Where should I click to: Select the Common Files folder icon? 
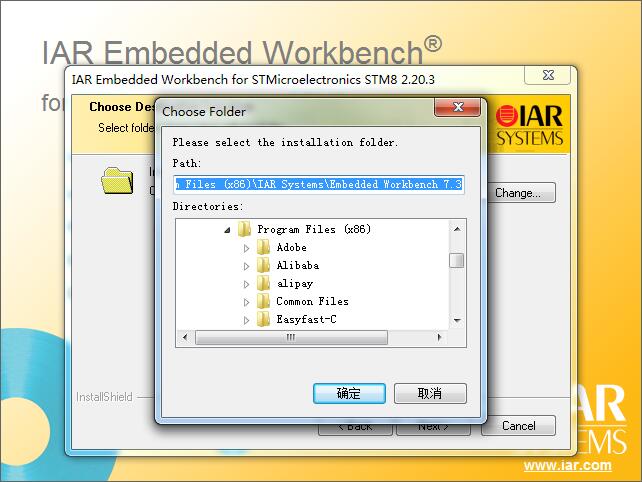coord(263,301)
